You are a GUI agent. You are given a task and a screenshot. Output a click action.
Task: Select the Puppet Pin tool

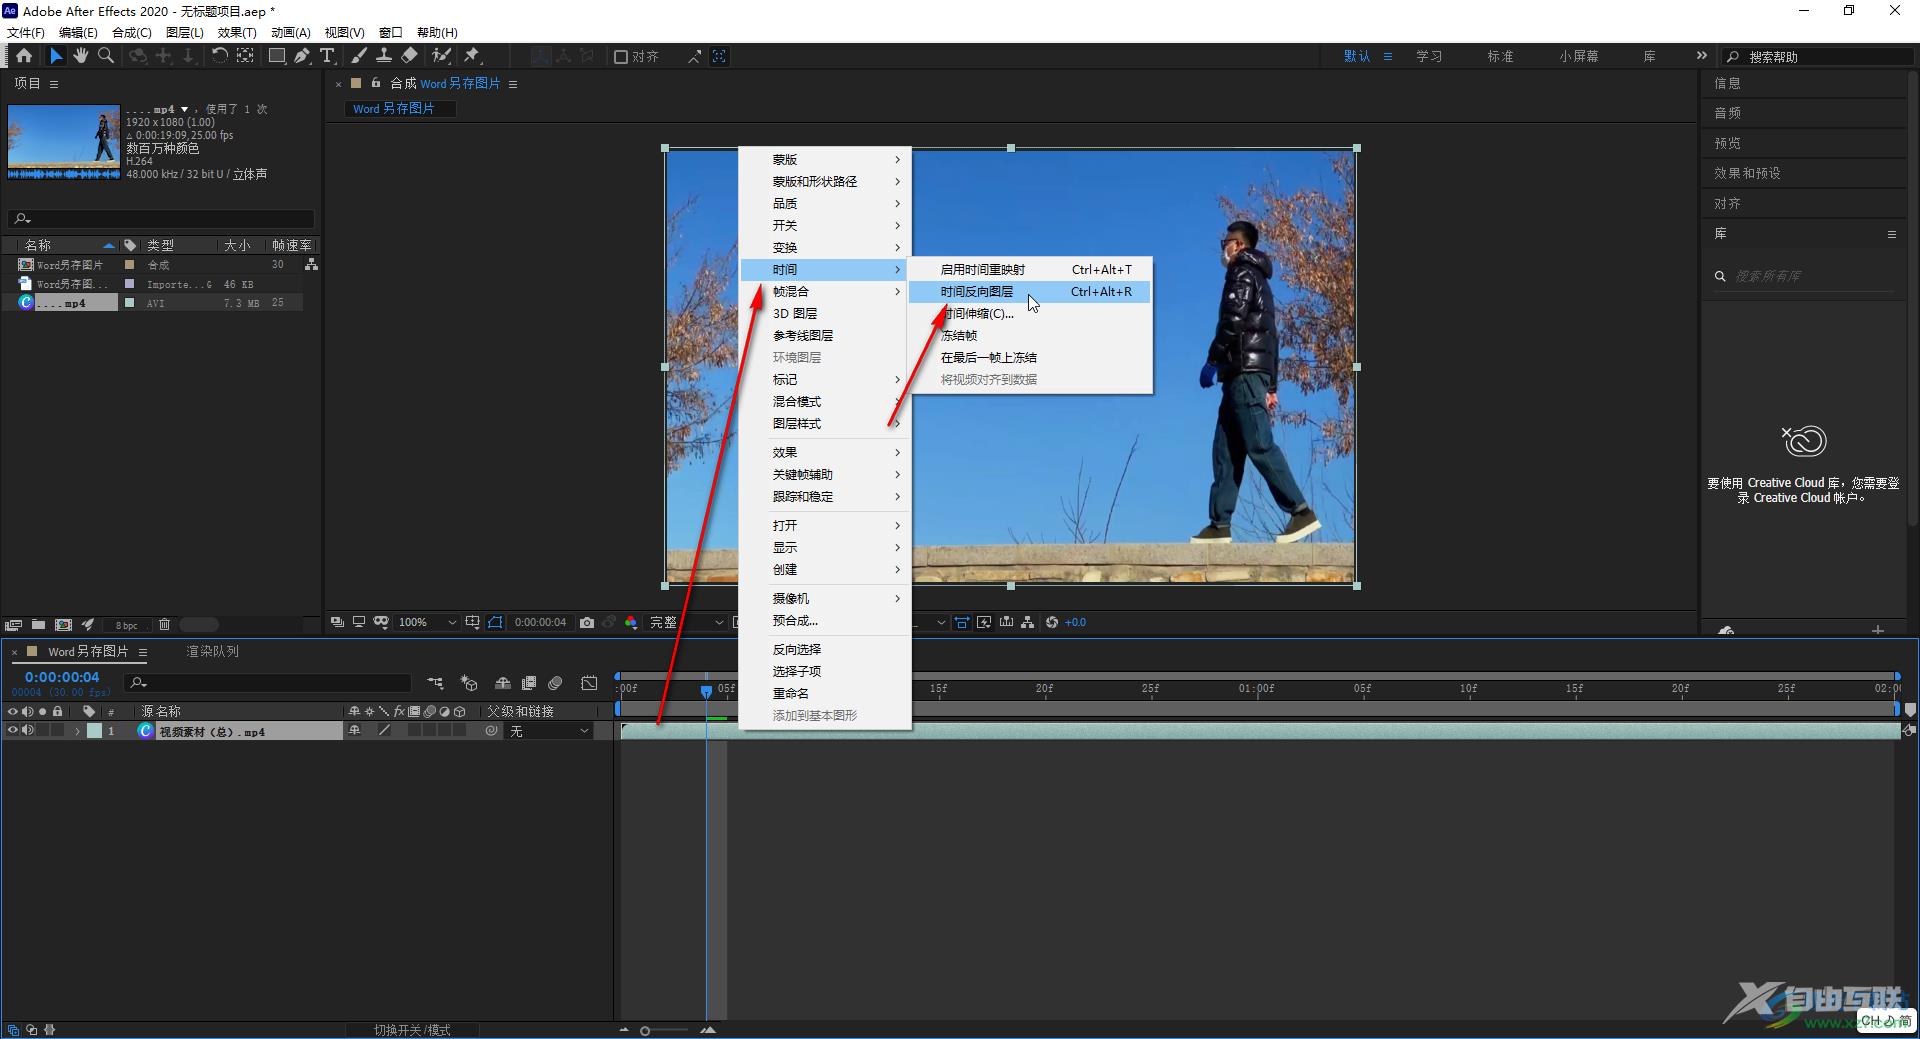tap(472, 56)
